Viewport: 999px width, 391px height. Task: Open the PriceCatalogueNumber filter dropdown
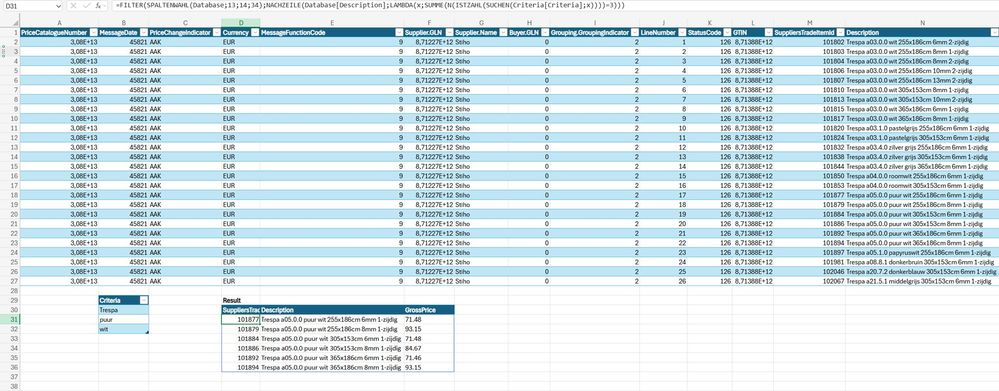93,32
